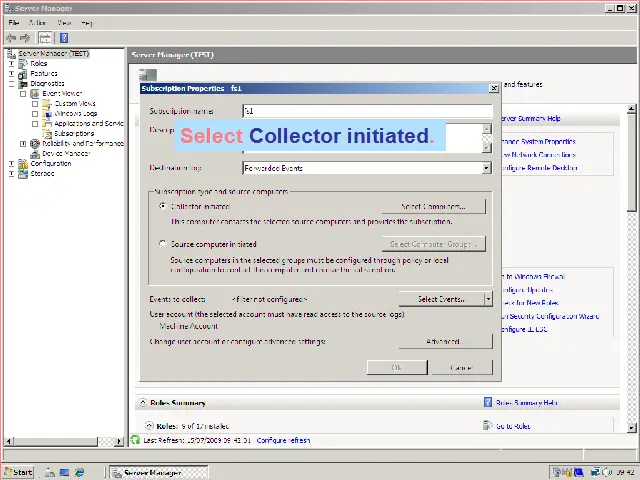Click the Device Manager tree icon
640x480 pixels.
[35, 154]
